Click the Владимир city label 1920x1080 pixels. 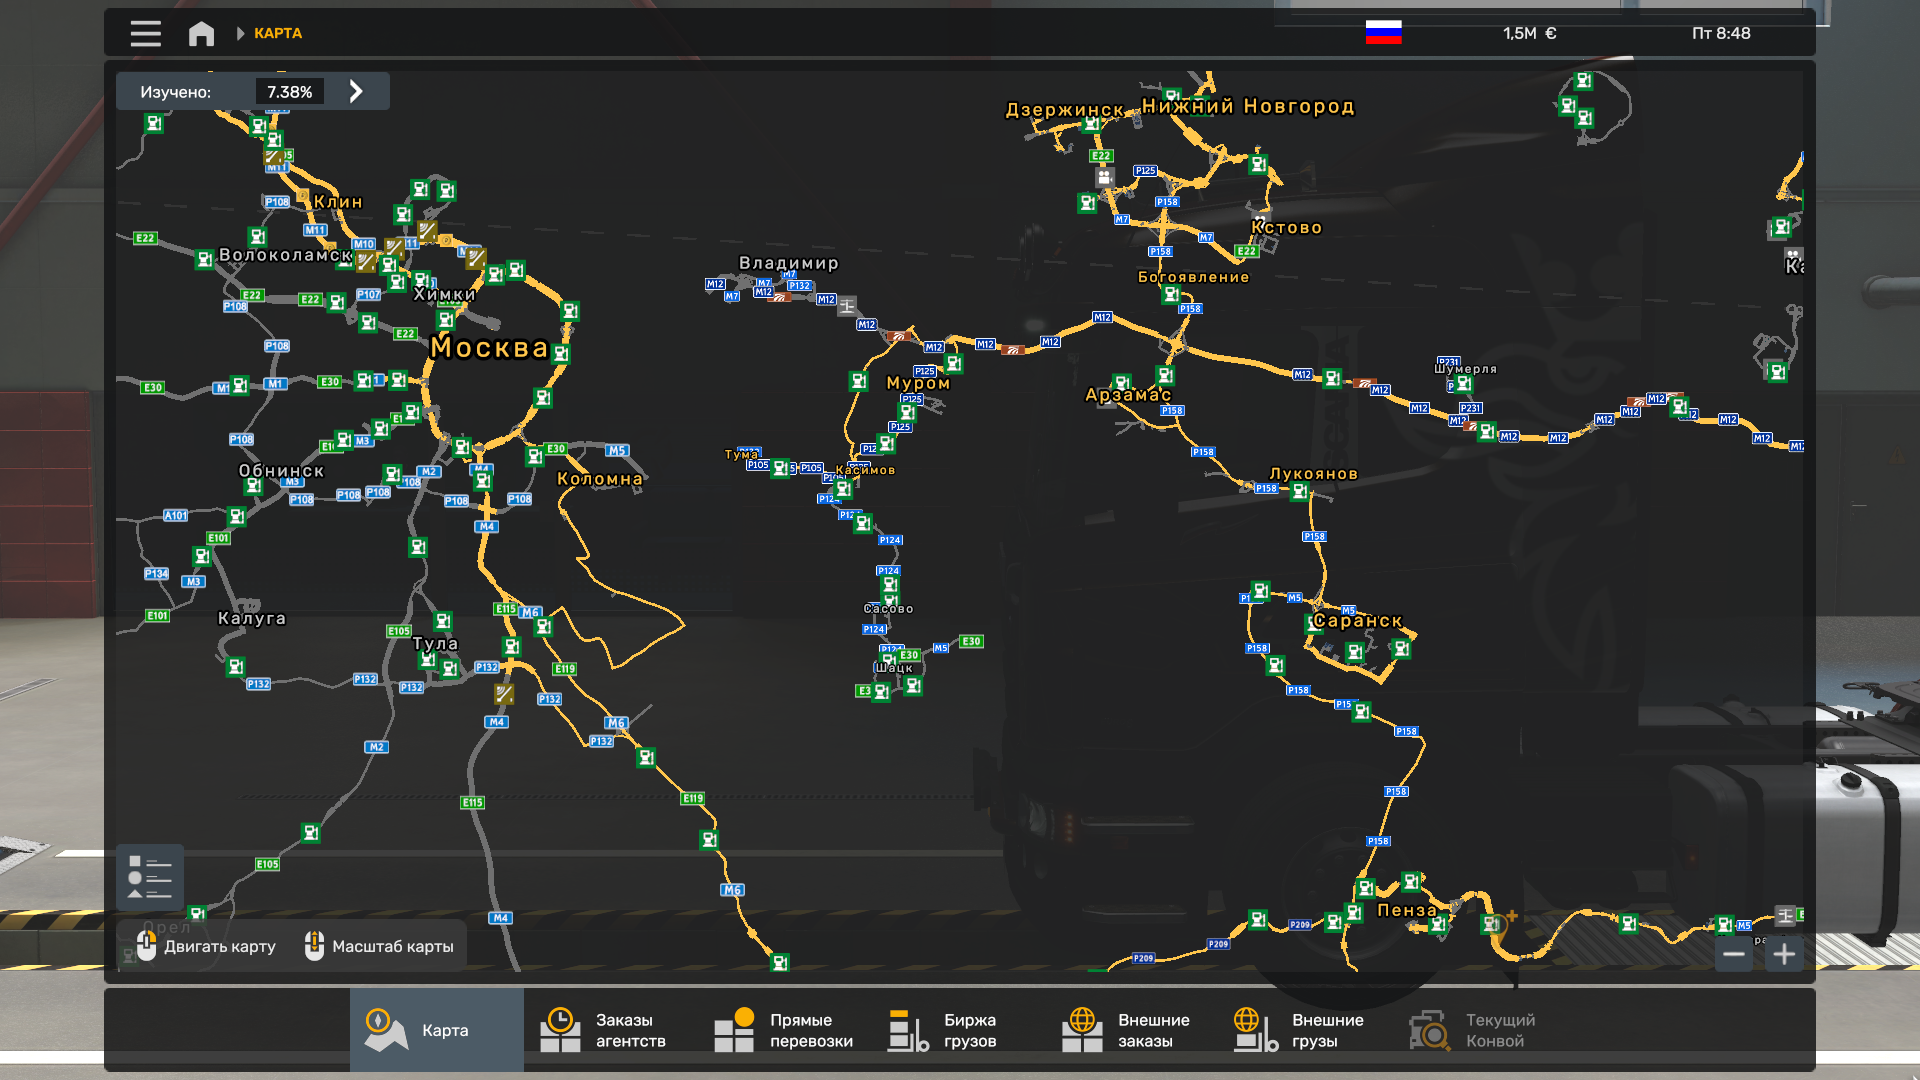pyautogui.click(x=788, y=263)
